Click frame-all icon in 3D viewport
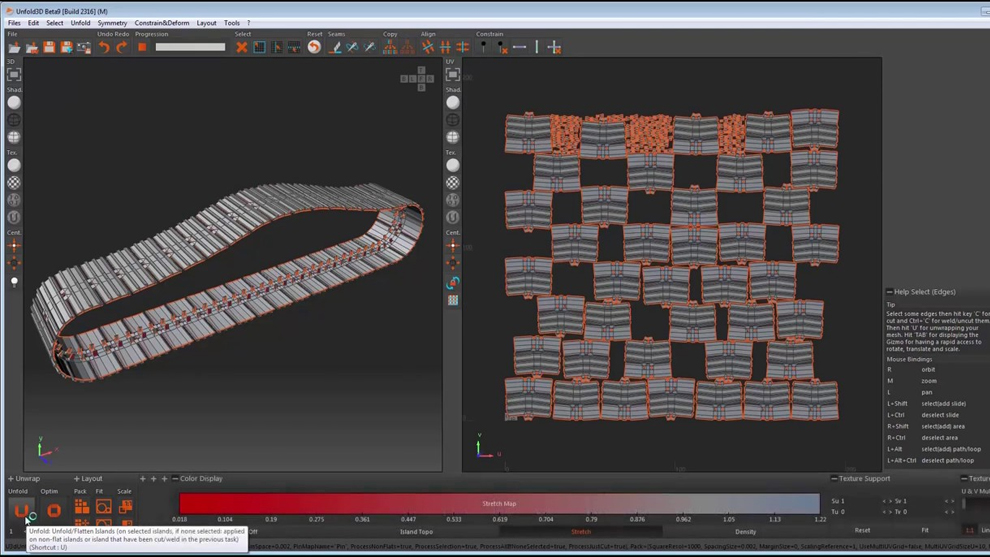This screenshot has width=990, height=557. tap(14, 75)
